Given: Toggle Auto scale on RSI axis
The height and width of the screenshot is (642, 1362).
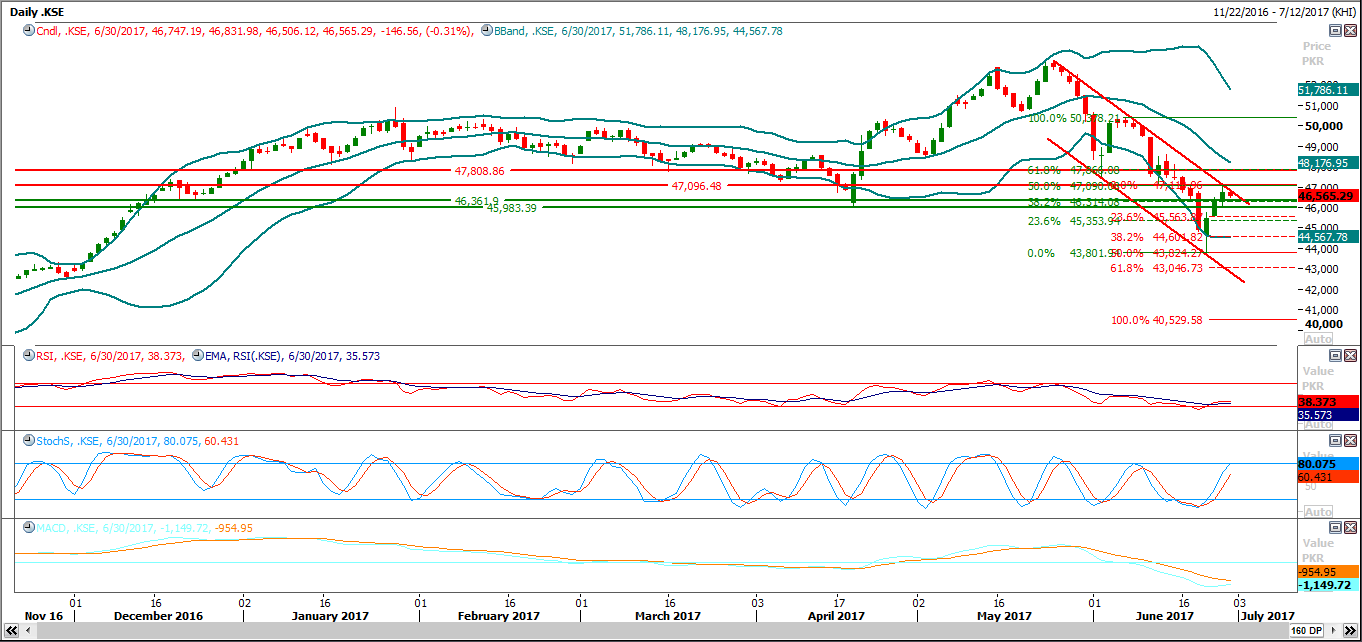Looking at the screenshot, I should click(x=1319, y=425).
